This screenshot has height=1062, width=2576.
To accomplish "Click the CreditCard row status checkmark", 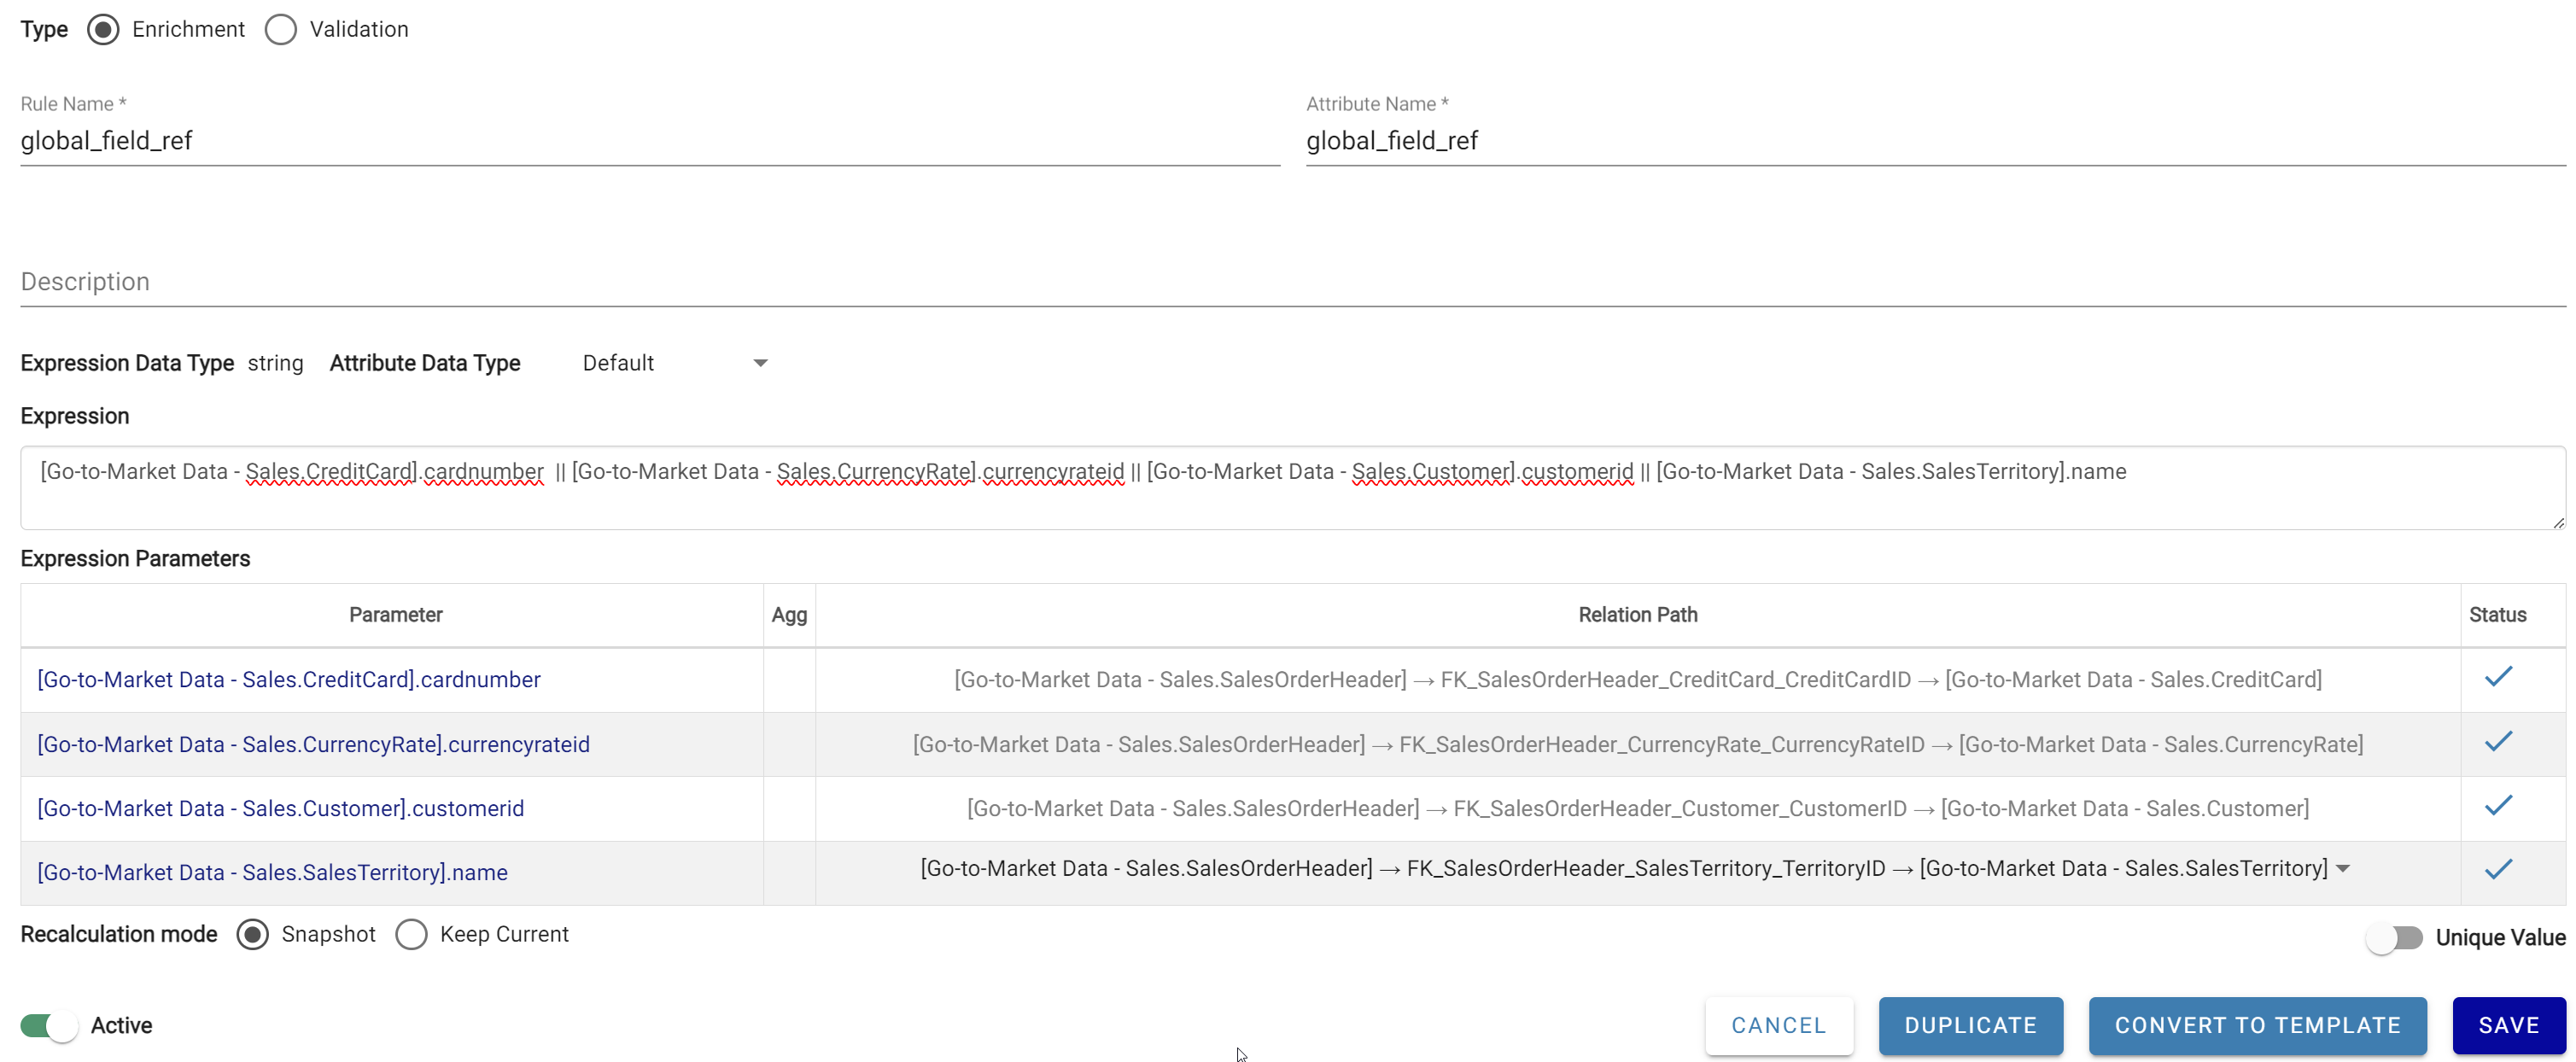I will click(x=2498, y=677).
